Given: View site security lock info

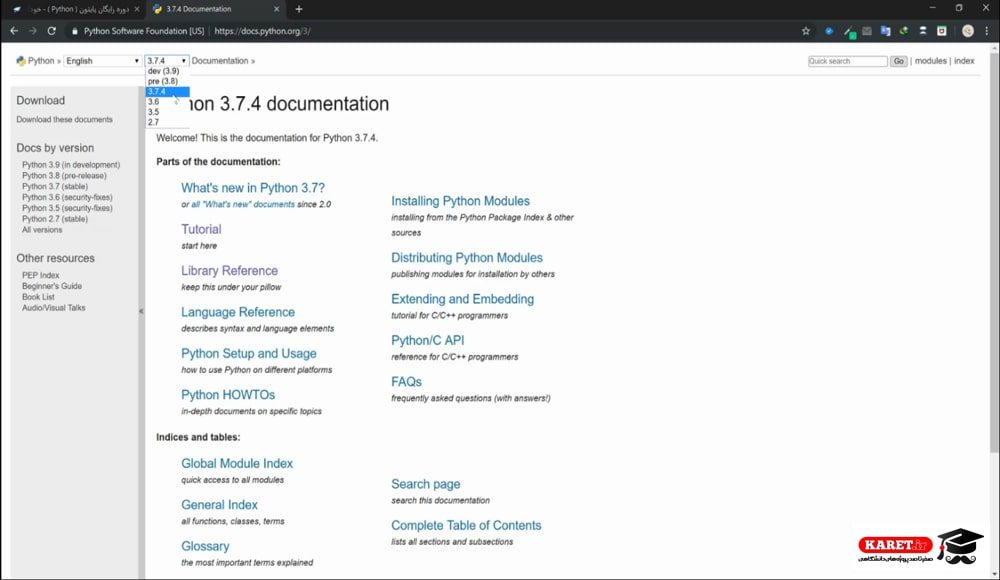Looking at the screenshot, I should (75, 31).
